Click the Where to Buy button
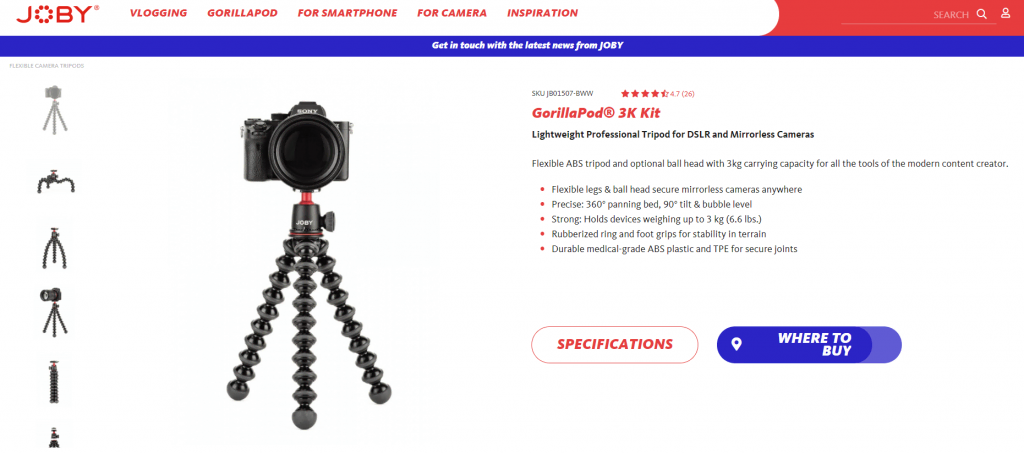Image resolution: width=1024 pixels, height=453 pixels. (x=809, y=344)
